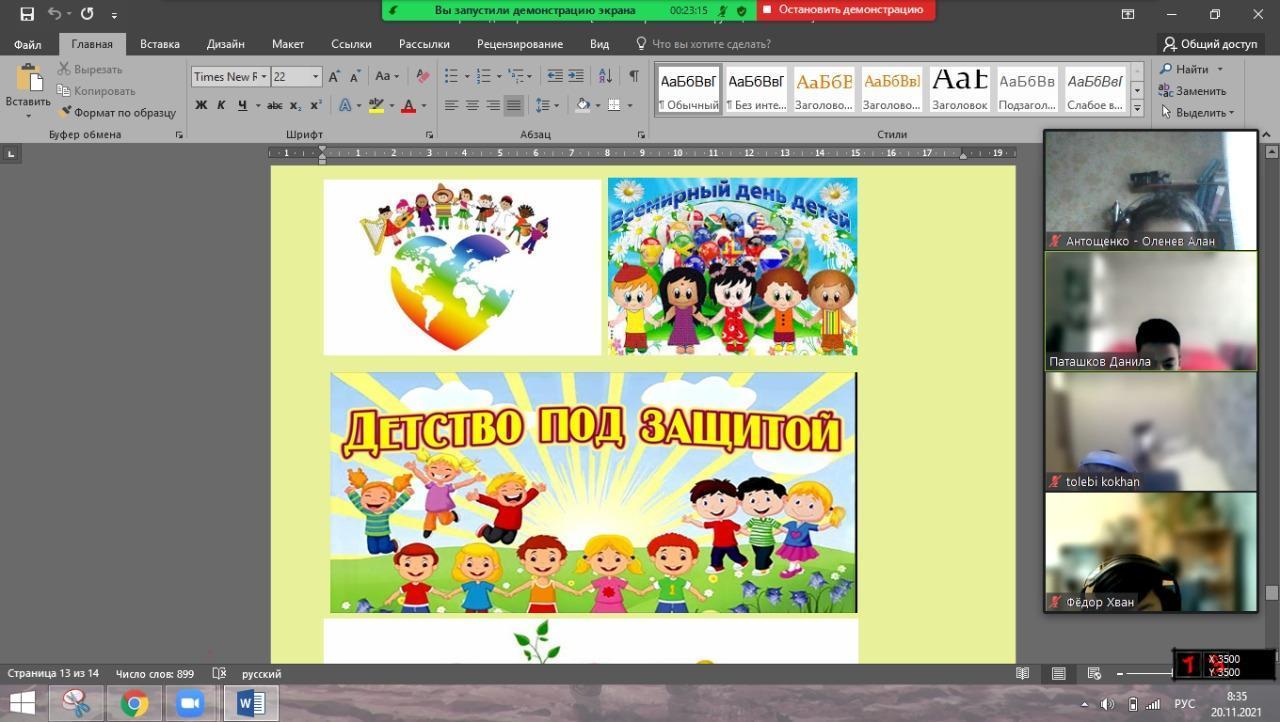Center-align the paragraph text

pyautogui.click(x=472, y=105)
